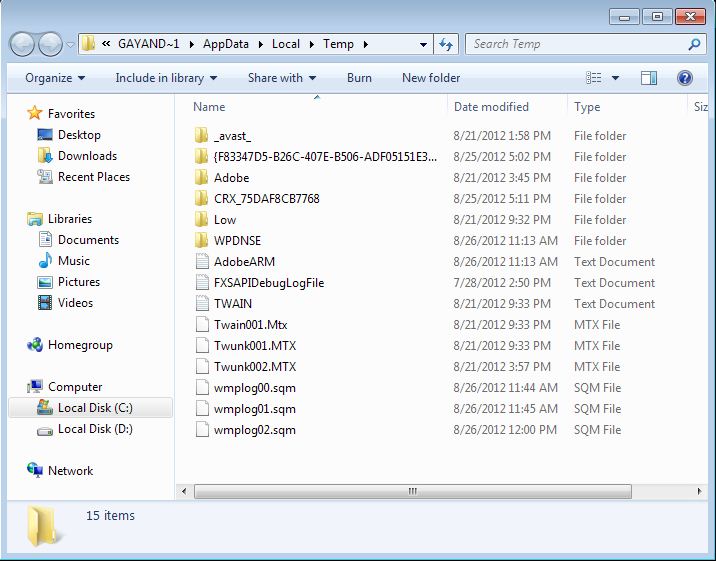Image resolution: width=716 pixels, height=561 pixels.
Task: Refresh the Temp folder view
Action: pos(446,44)
